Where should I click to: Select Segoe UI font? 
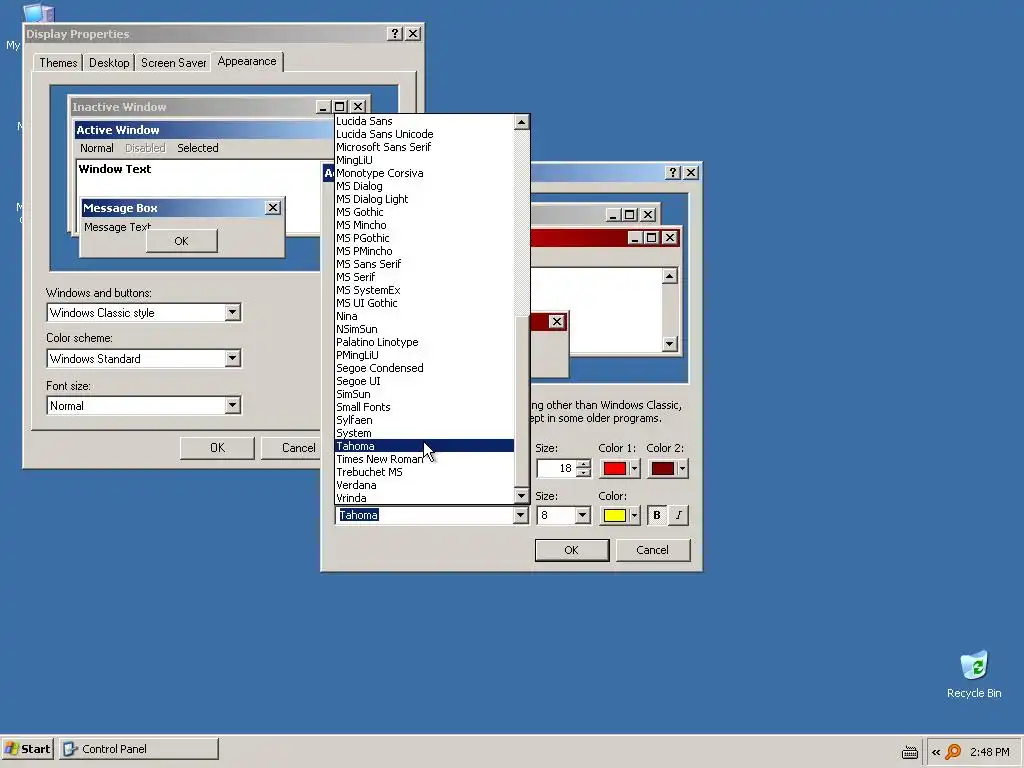coord(424,381)
